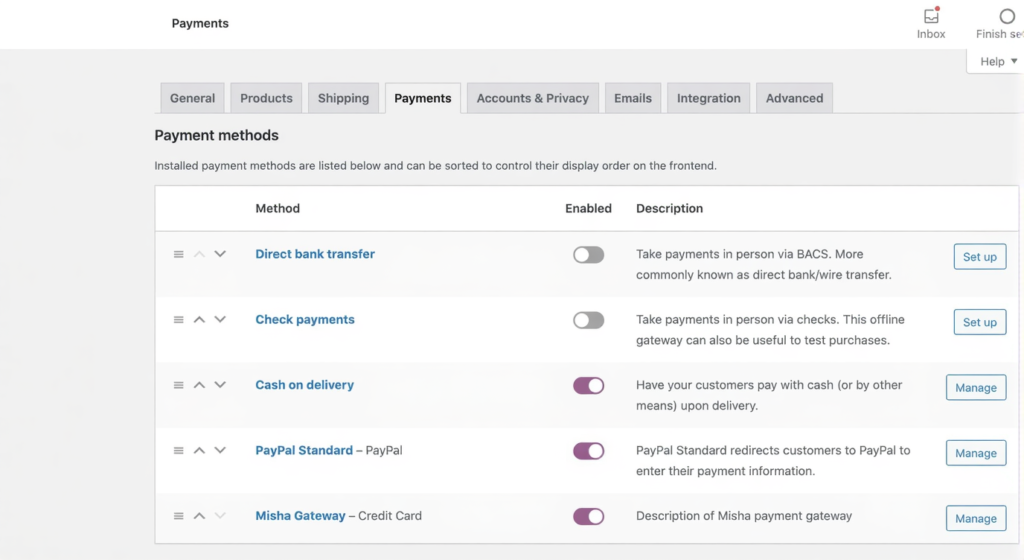Open the Accounts & Privacy tab

click(x=532, y=98)
